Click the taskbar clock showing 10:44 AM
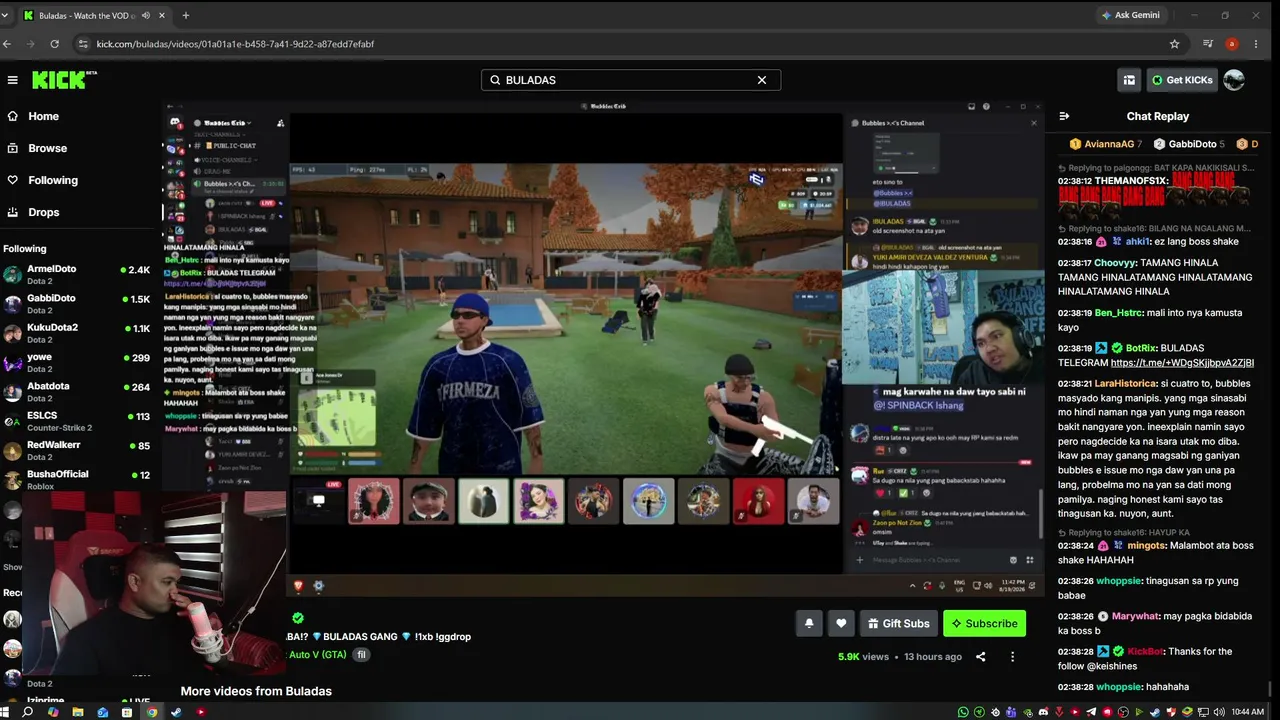The height and width of the screenshot is (720, 1280). pos(1248,712)
